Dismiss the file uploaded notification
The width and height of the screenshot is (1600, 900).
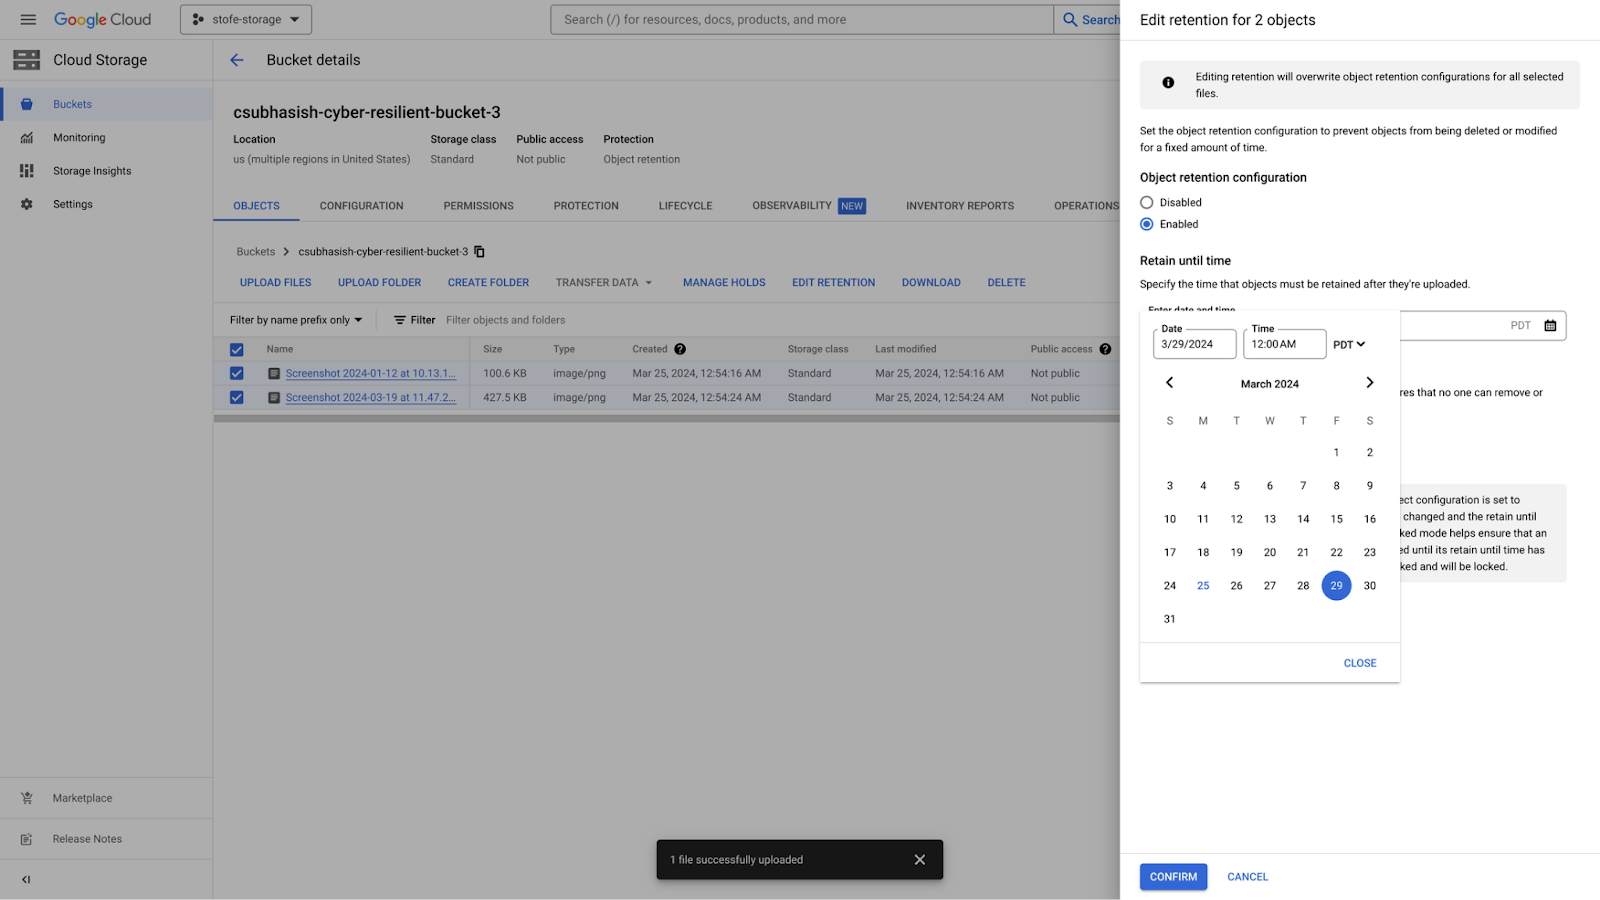coord(920,860)
